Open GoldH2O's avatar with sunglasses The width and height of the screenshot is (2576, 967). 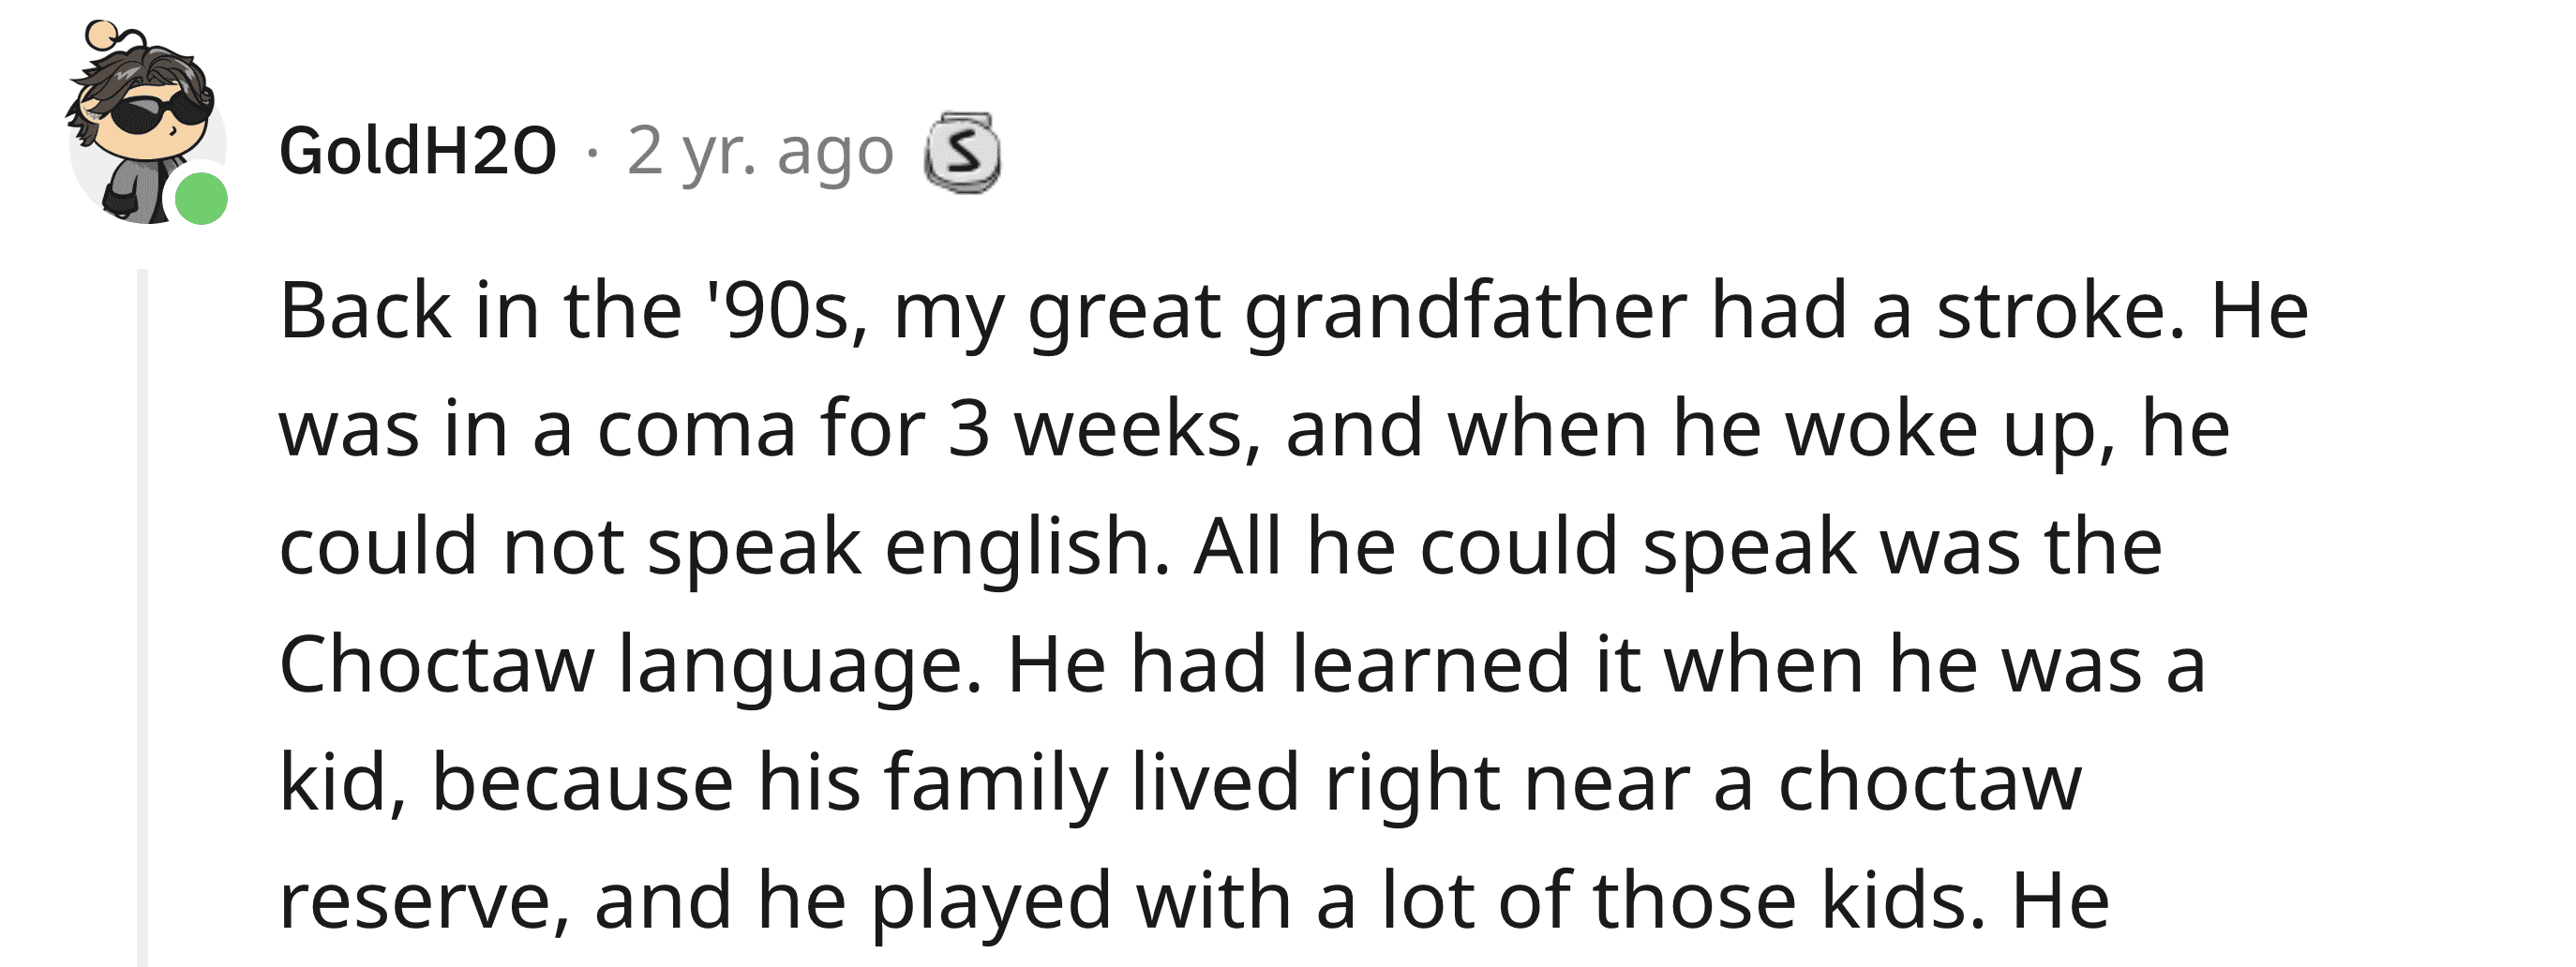coord(146,123)
